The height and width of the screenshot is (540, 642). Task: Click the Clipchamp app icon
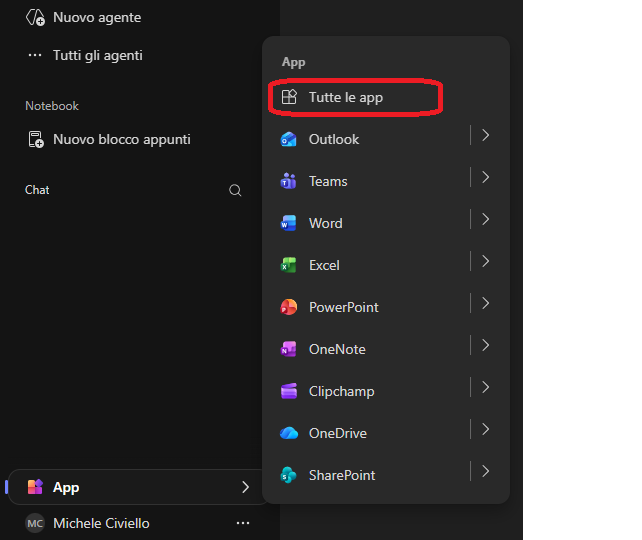[x=289, y=391]
